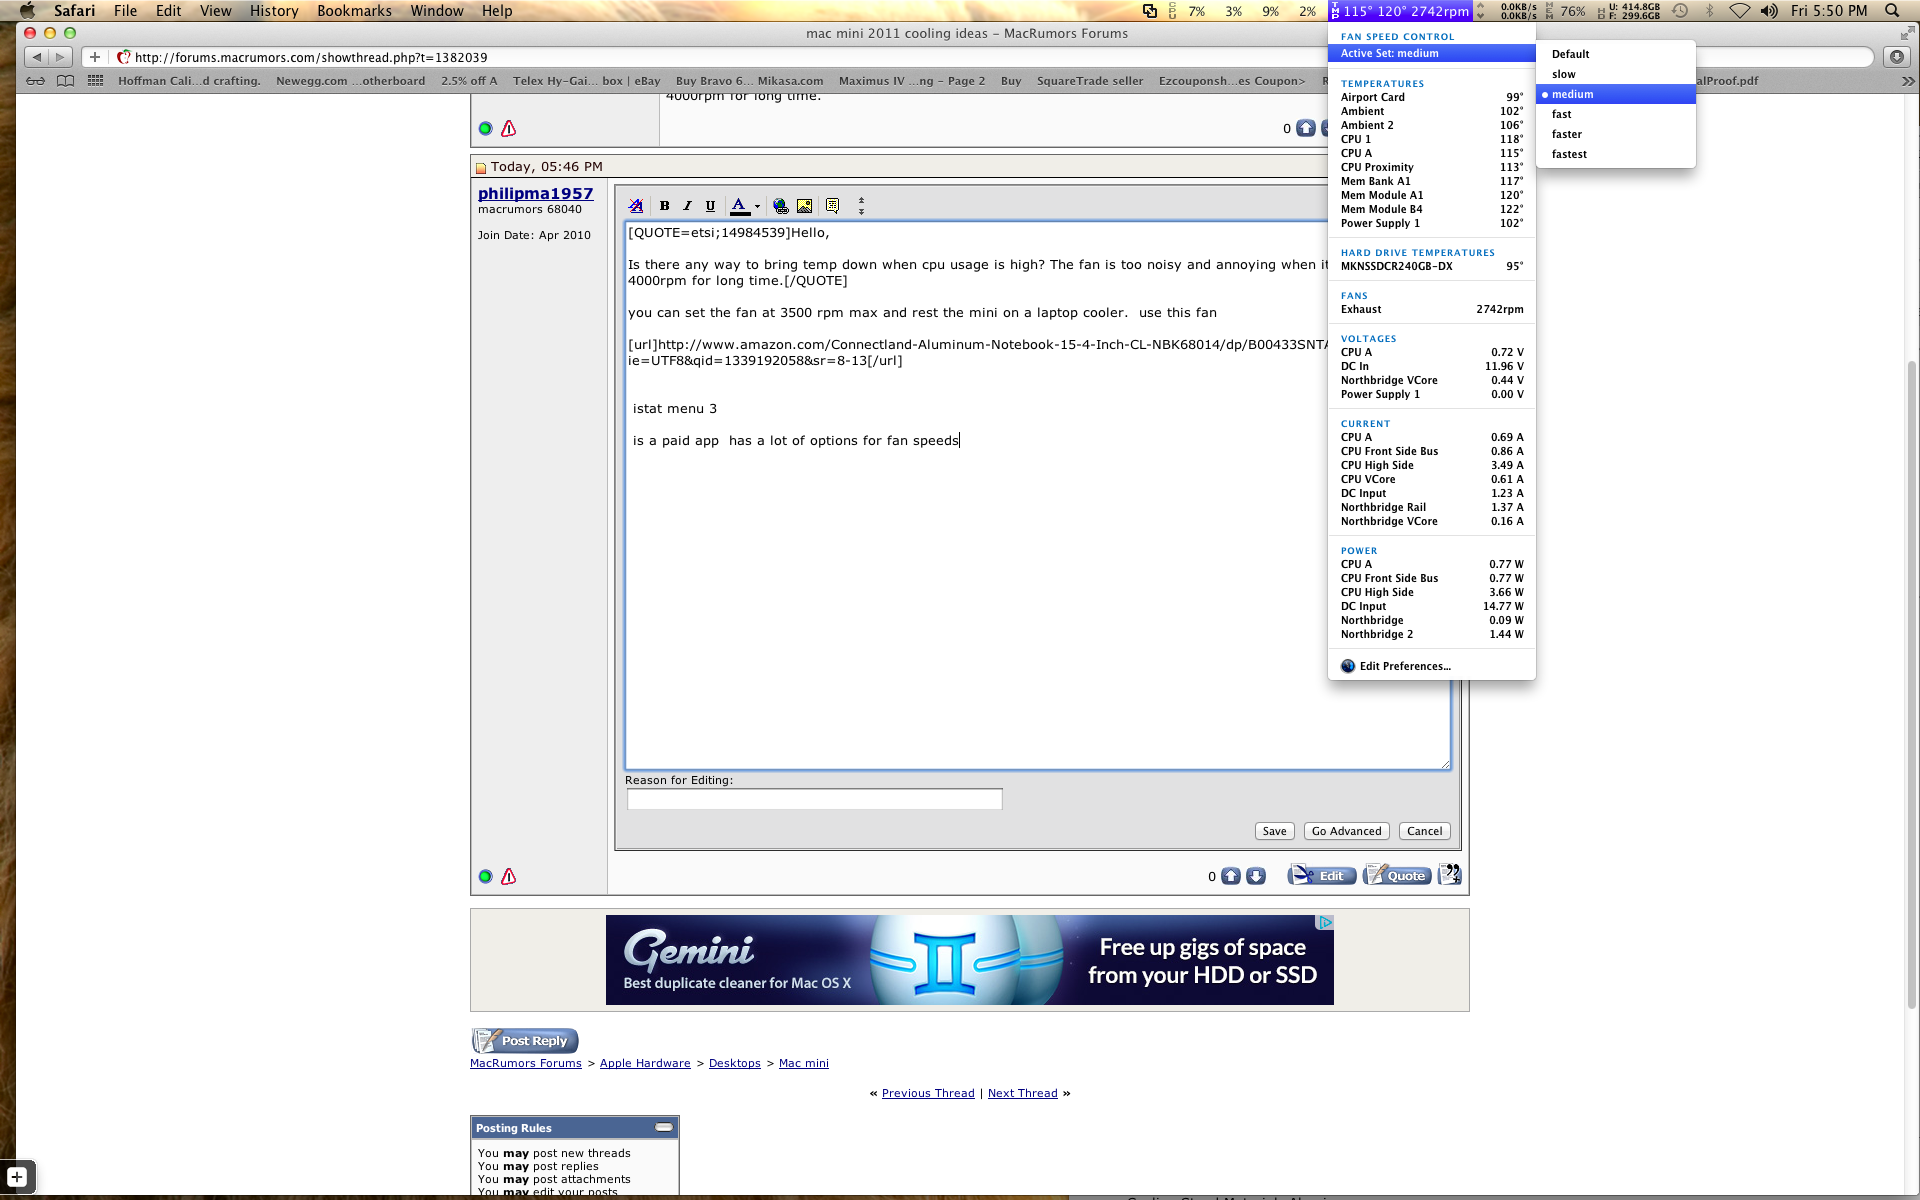Show more bookmarks via double chevron
Viewport: 1920px width, 1200px height.
pyautogui.click(x=1907, y=81)
